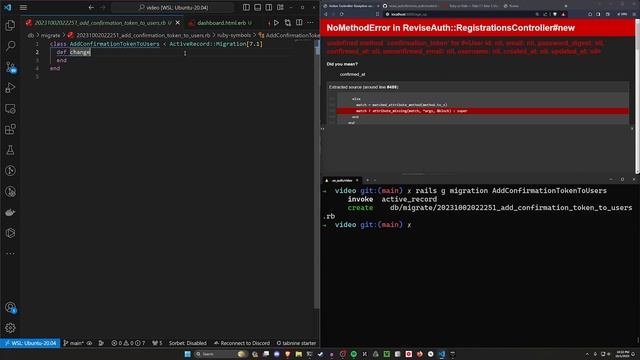
Task: Click Sorbet: Disabled status item
Action: pos(187,343)
